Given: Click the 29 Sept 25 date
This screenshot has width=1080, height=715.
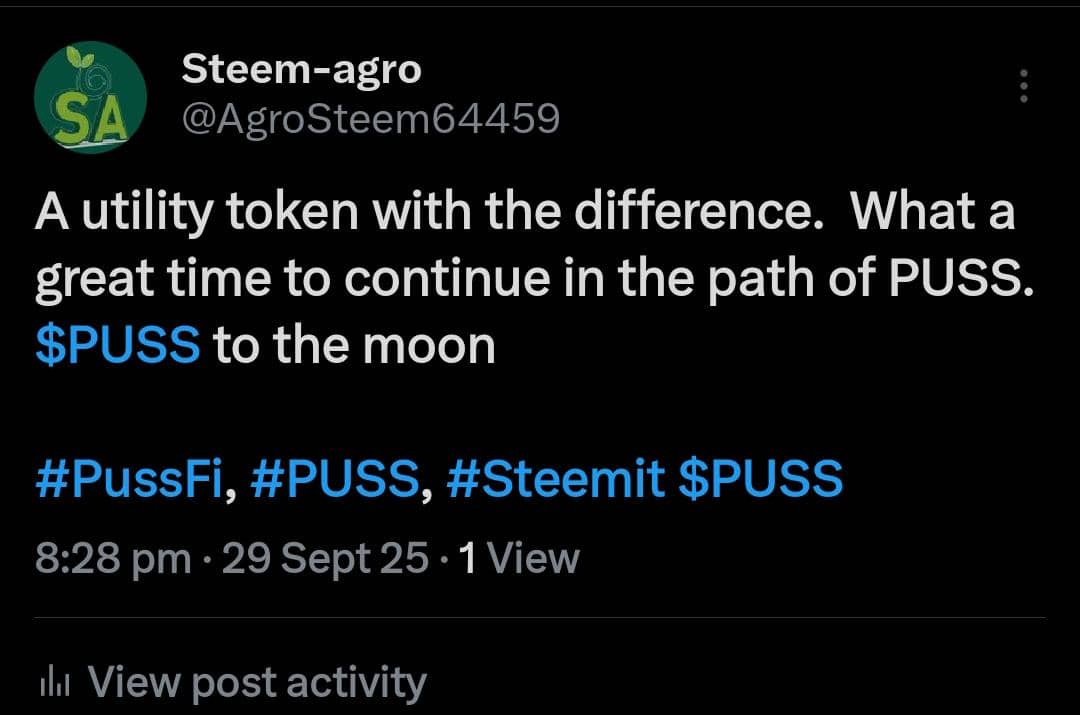Looking at the screenshot, I should click(x=325, y=557).
